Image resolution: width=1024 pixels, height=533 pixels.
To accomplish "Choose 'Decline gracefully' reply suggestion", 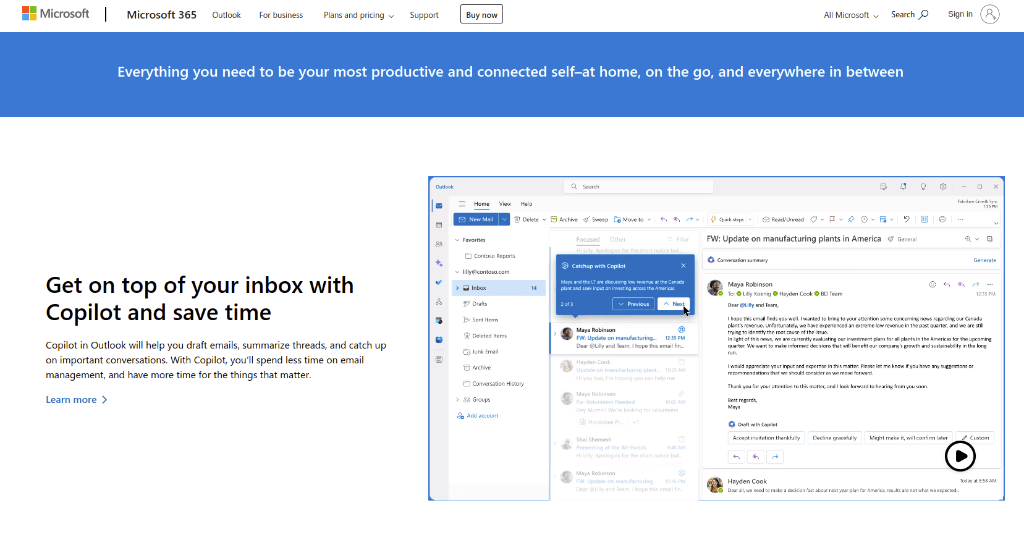I will (835, 438).
